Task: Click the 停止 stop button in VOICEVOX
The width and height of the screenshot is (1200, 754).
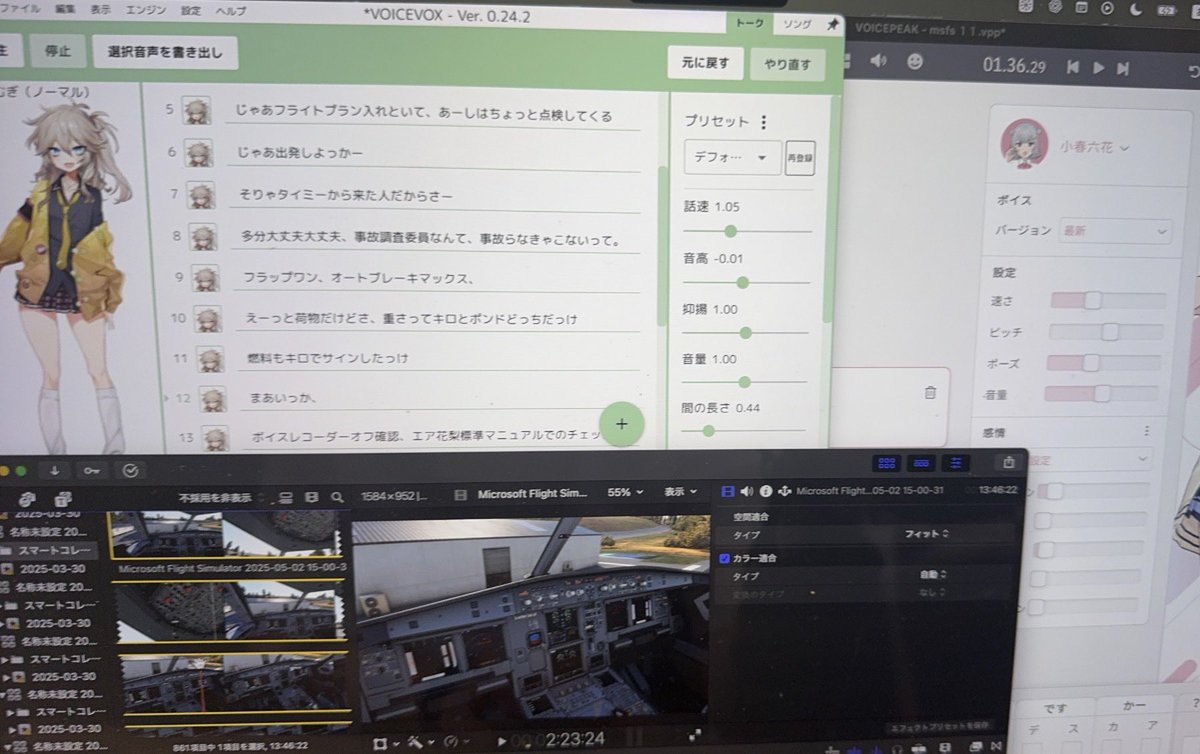Action: click(58, 52)
